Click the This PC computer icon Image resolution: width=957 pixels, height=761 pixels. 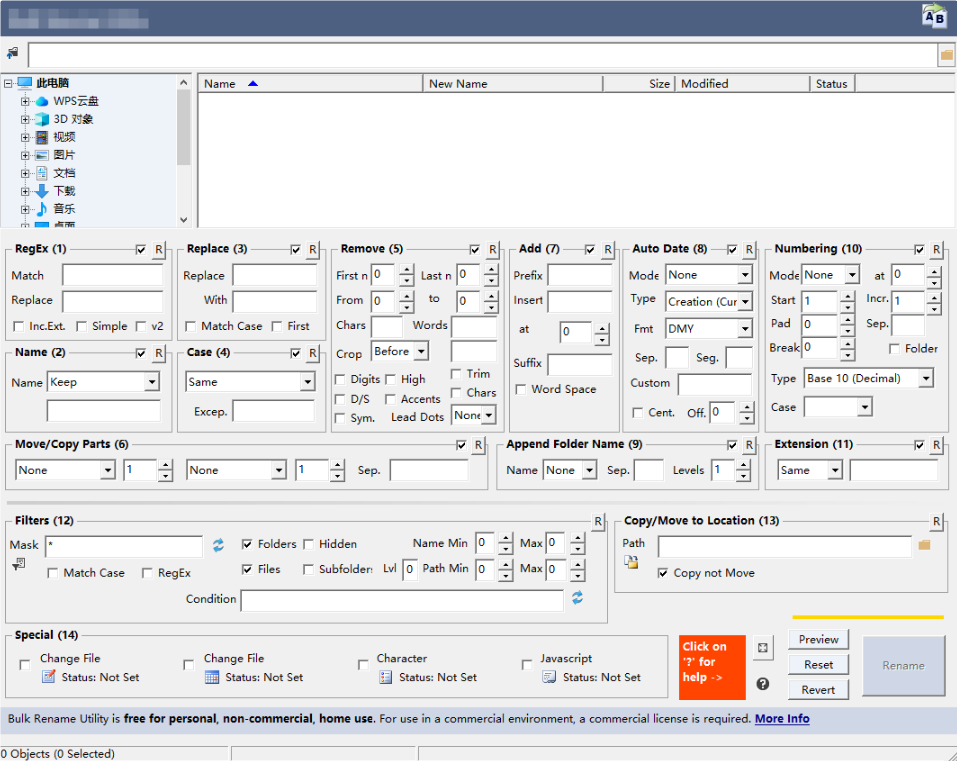pos(24,83)
